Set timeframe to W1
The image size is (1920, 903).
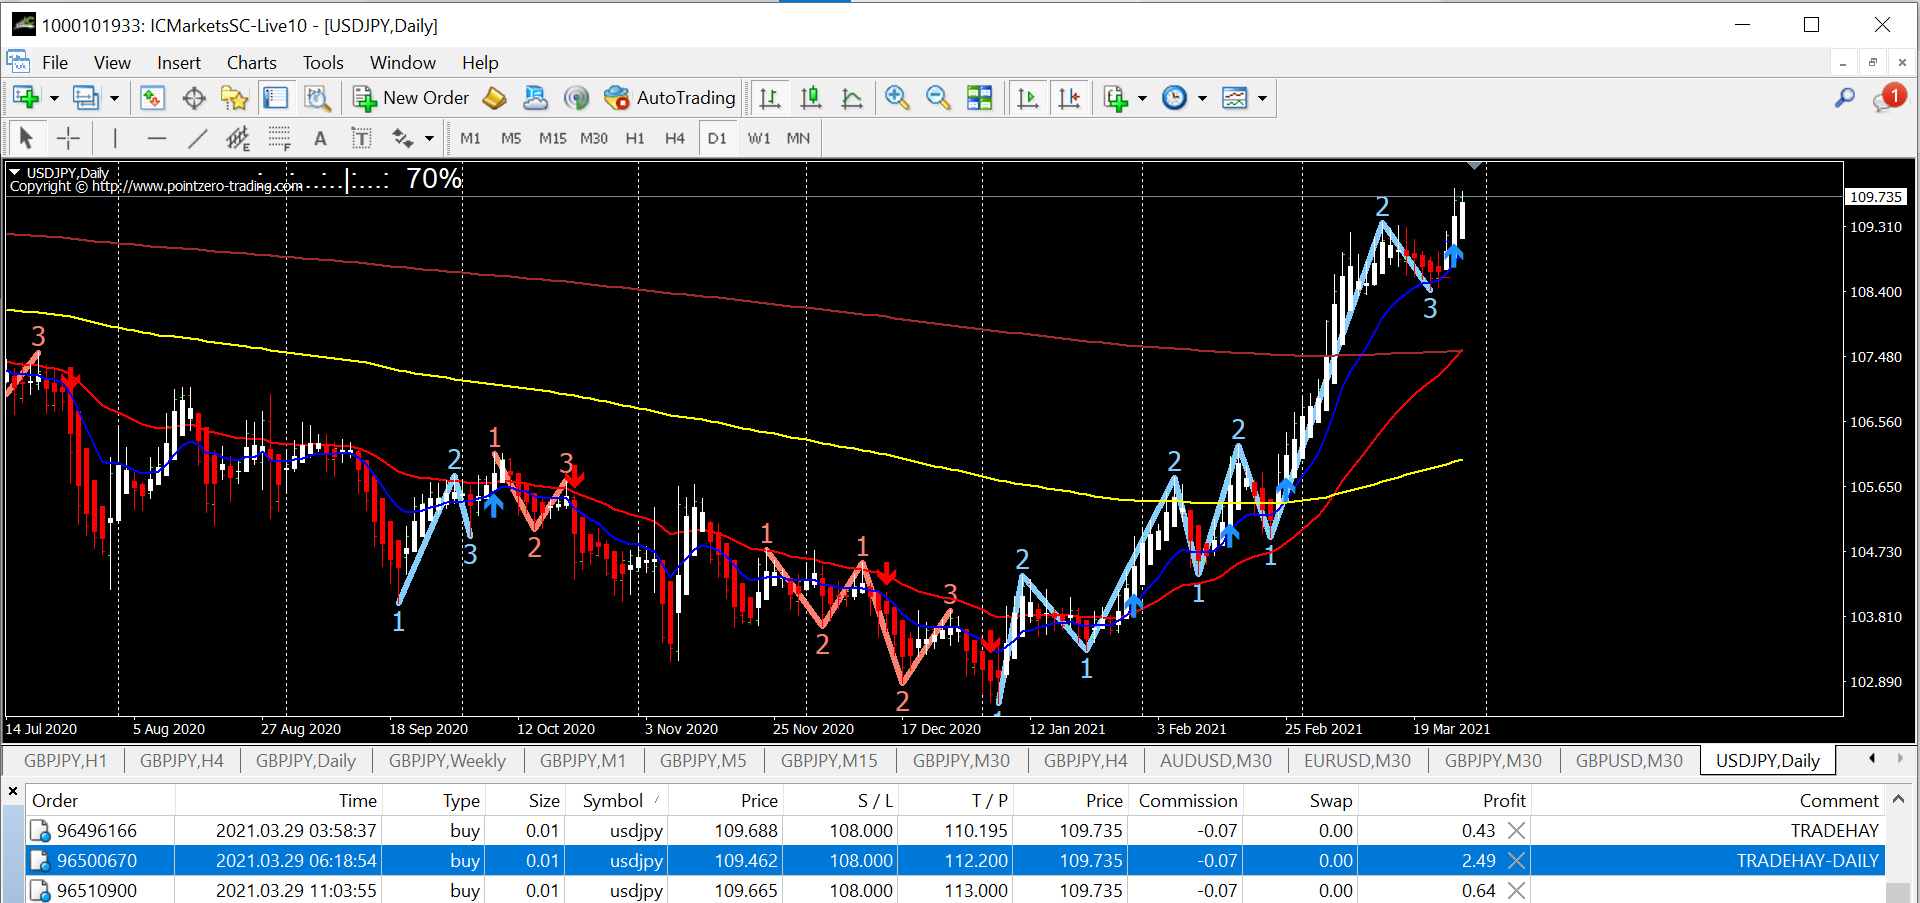tap(759, 138)
